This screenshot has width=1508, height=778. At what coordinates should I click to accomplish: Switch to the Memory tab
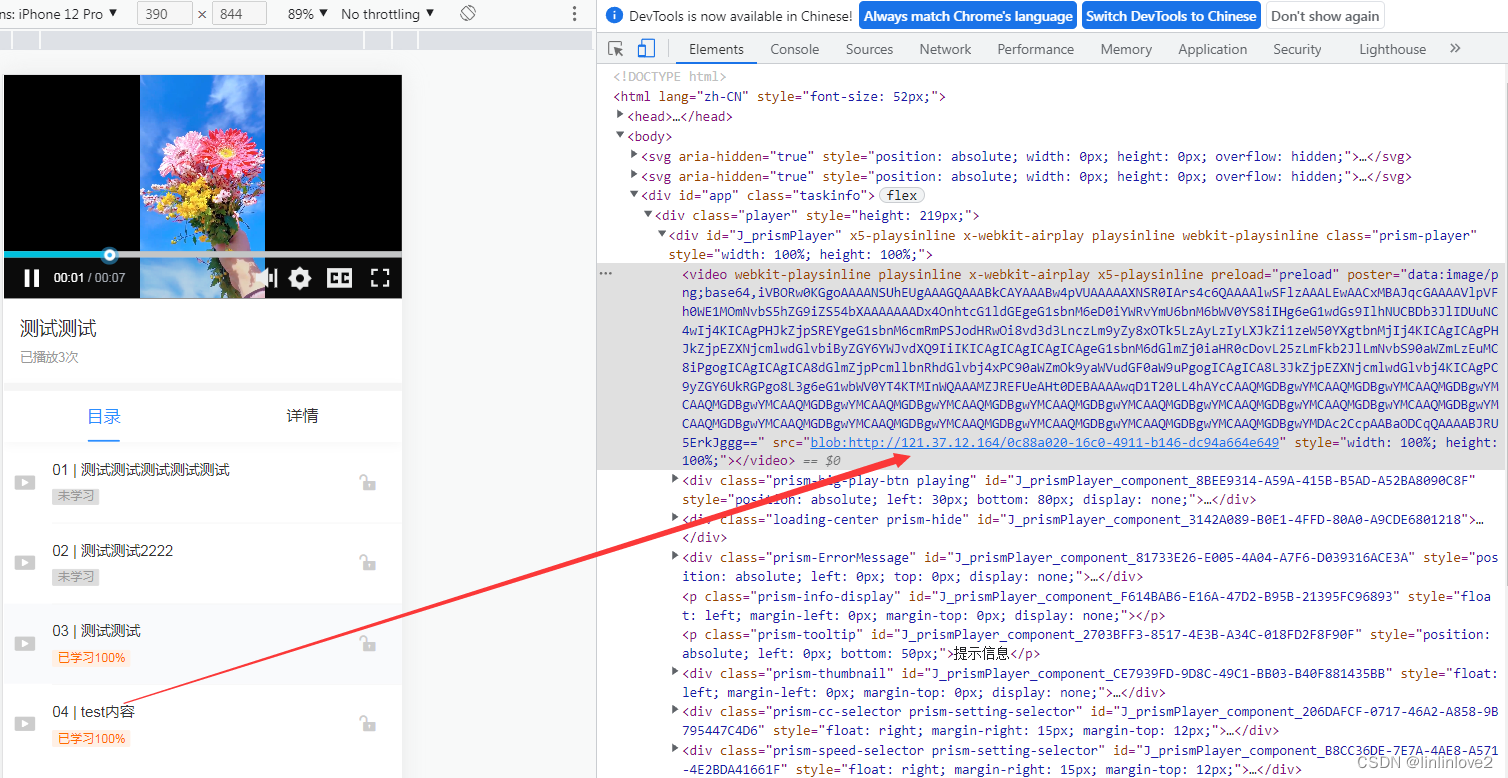[x=1126, y=49]
